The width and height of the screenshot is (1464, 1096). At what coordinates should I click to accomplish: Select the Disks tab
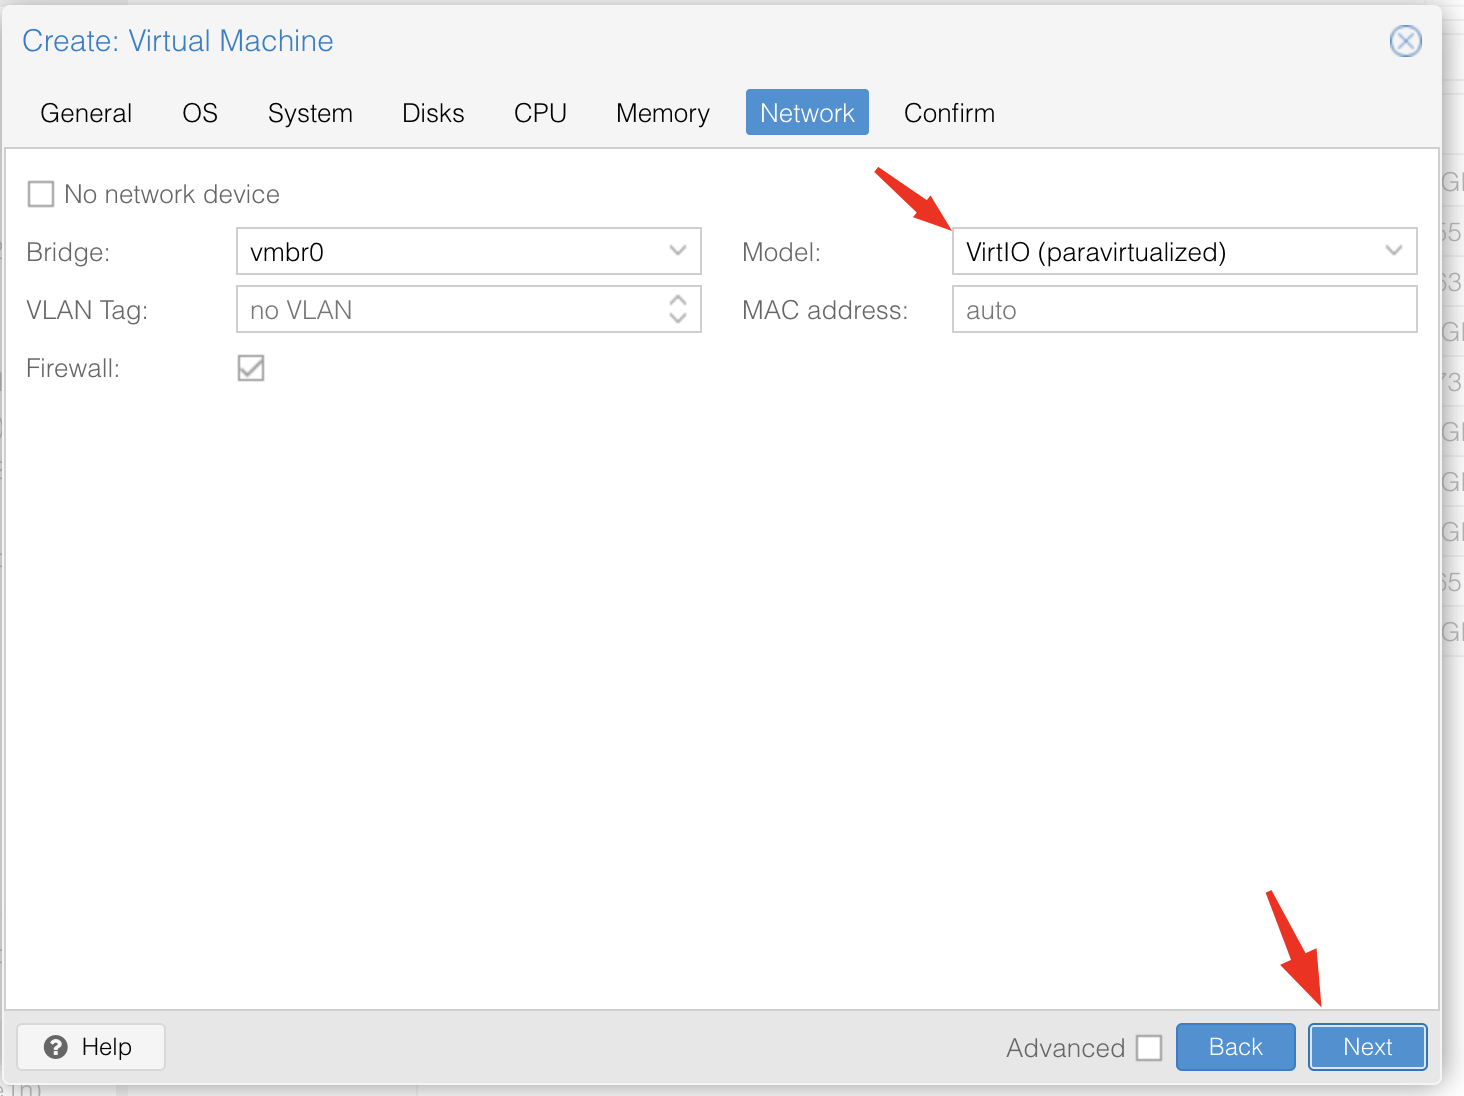433,113
